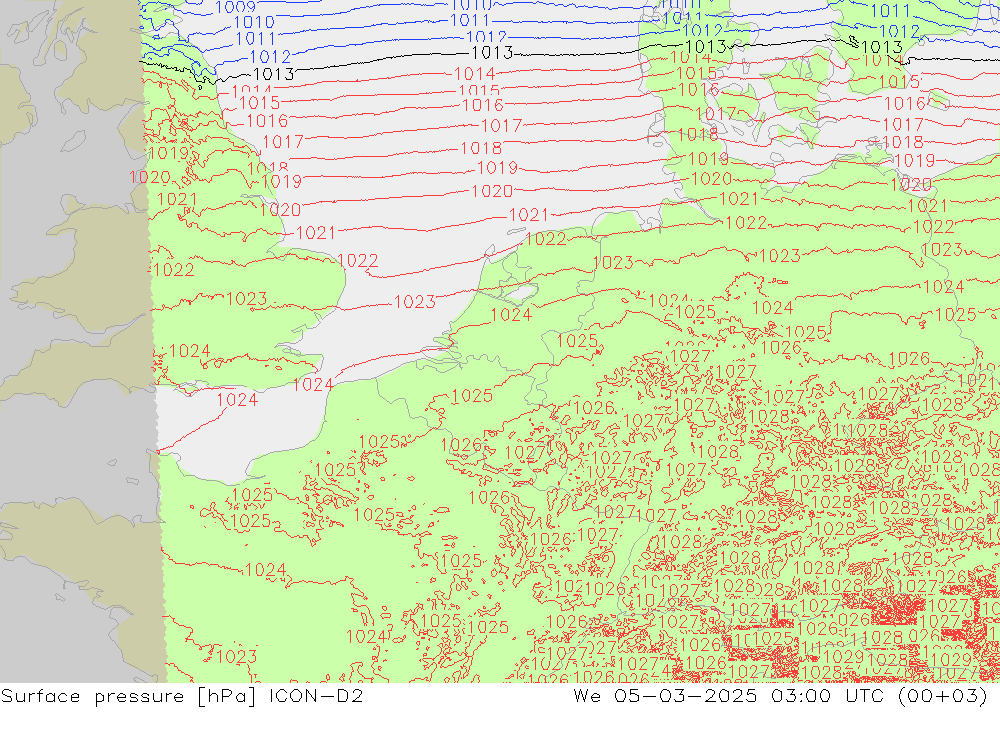Viewport: 1000px width, 733px height.
Task: Click the southernmost '1023' isobar label
Action: [237, 656]
